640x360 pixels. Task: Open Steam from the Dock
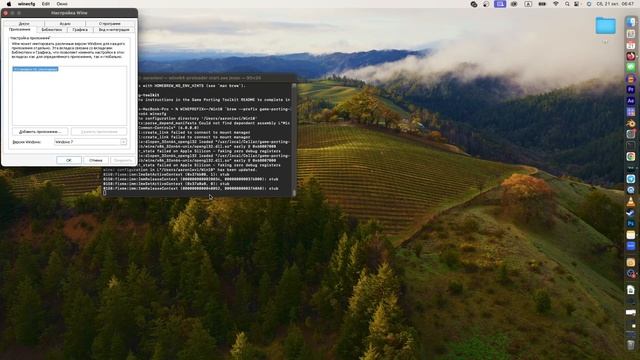631,212
